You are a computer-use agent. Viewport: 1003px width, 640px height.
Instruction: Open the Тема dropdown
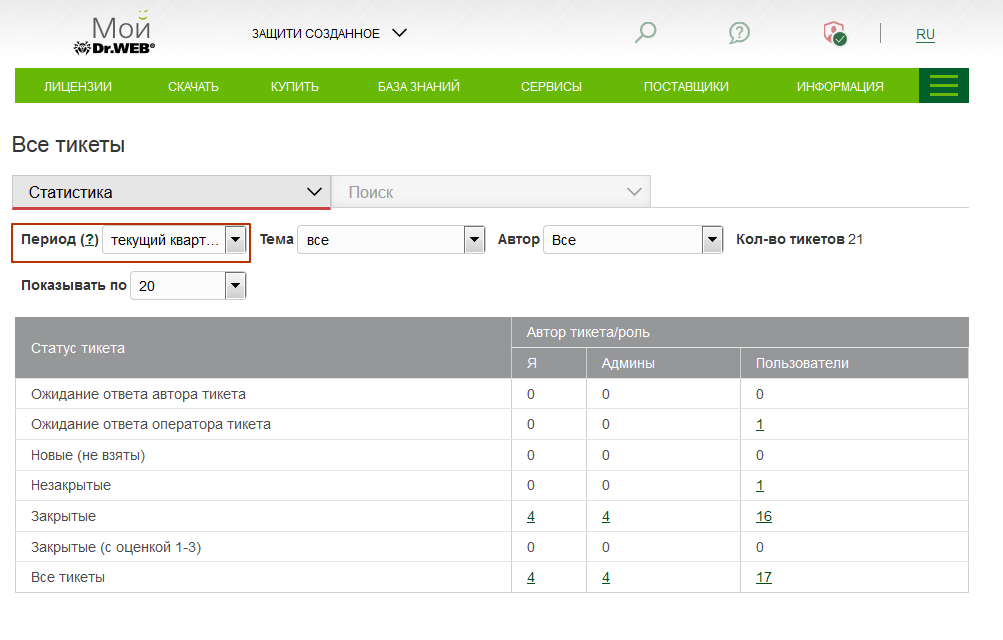(x=391, y=240)
